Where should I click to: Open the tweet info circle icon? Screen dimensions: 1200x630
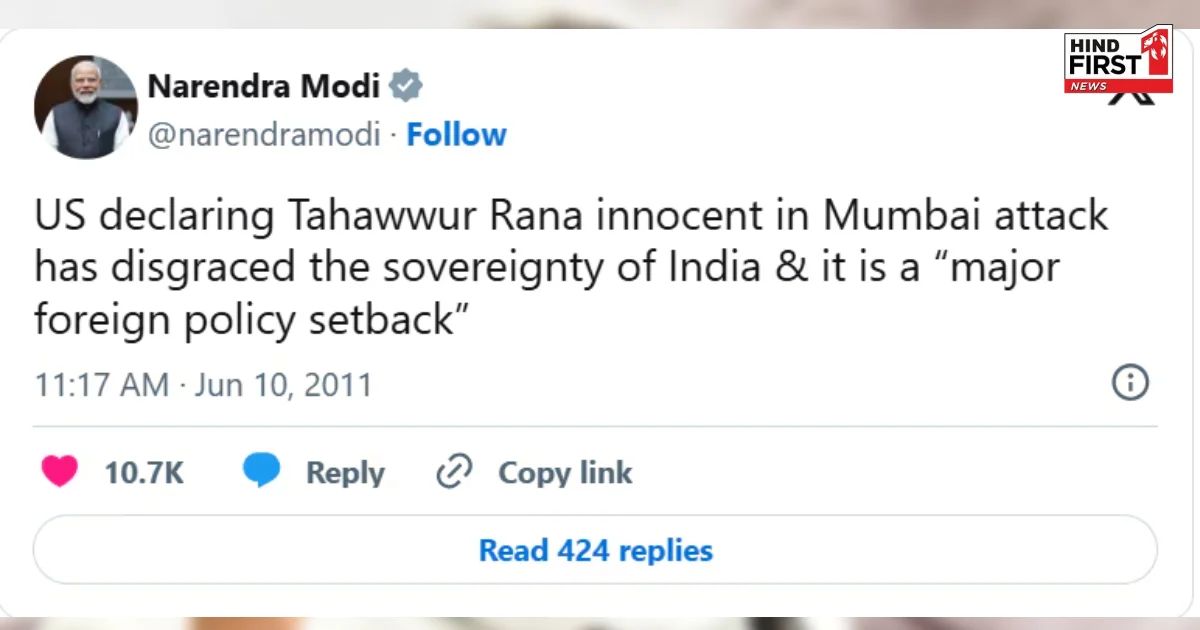point(1131,383)
